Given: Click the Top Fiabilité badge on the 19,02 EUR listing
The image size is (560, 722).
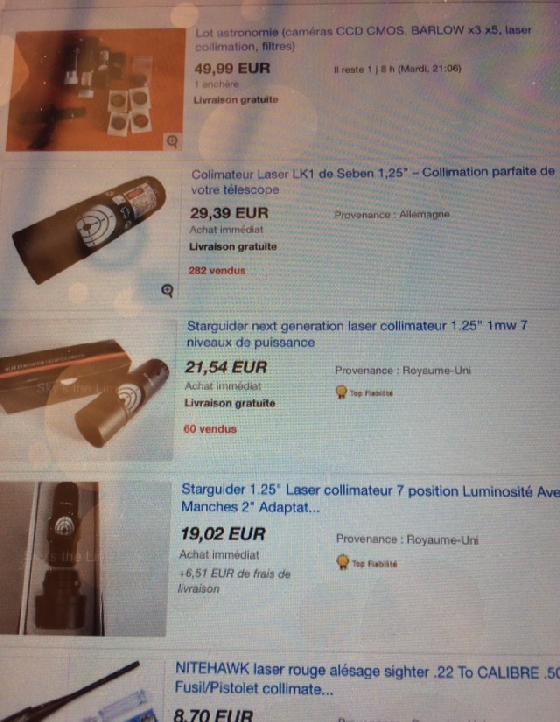Looking at the screenshot, I should pyautogui.click(x=367, y=563).
